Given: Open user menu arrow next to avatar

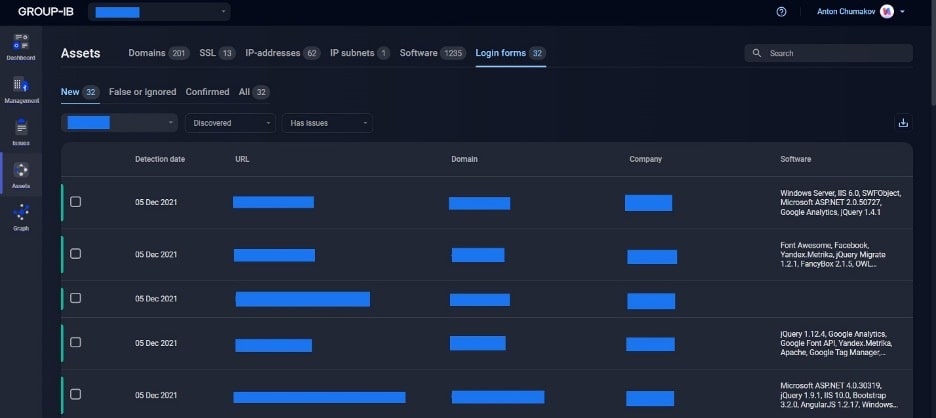Looking at the screenshot, I should 902,12.
